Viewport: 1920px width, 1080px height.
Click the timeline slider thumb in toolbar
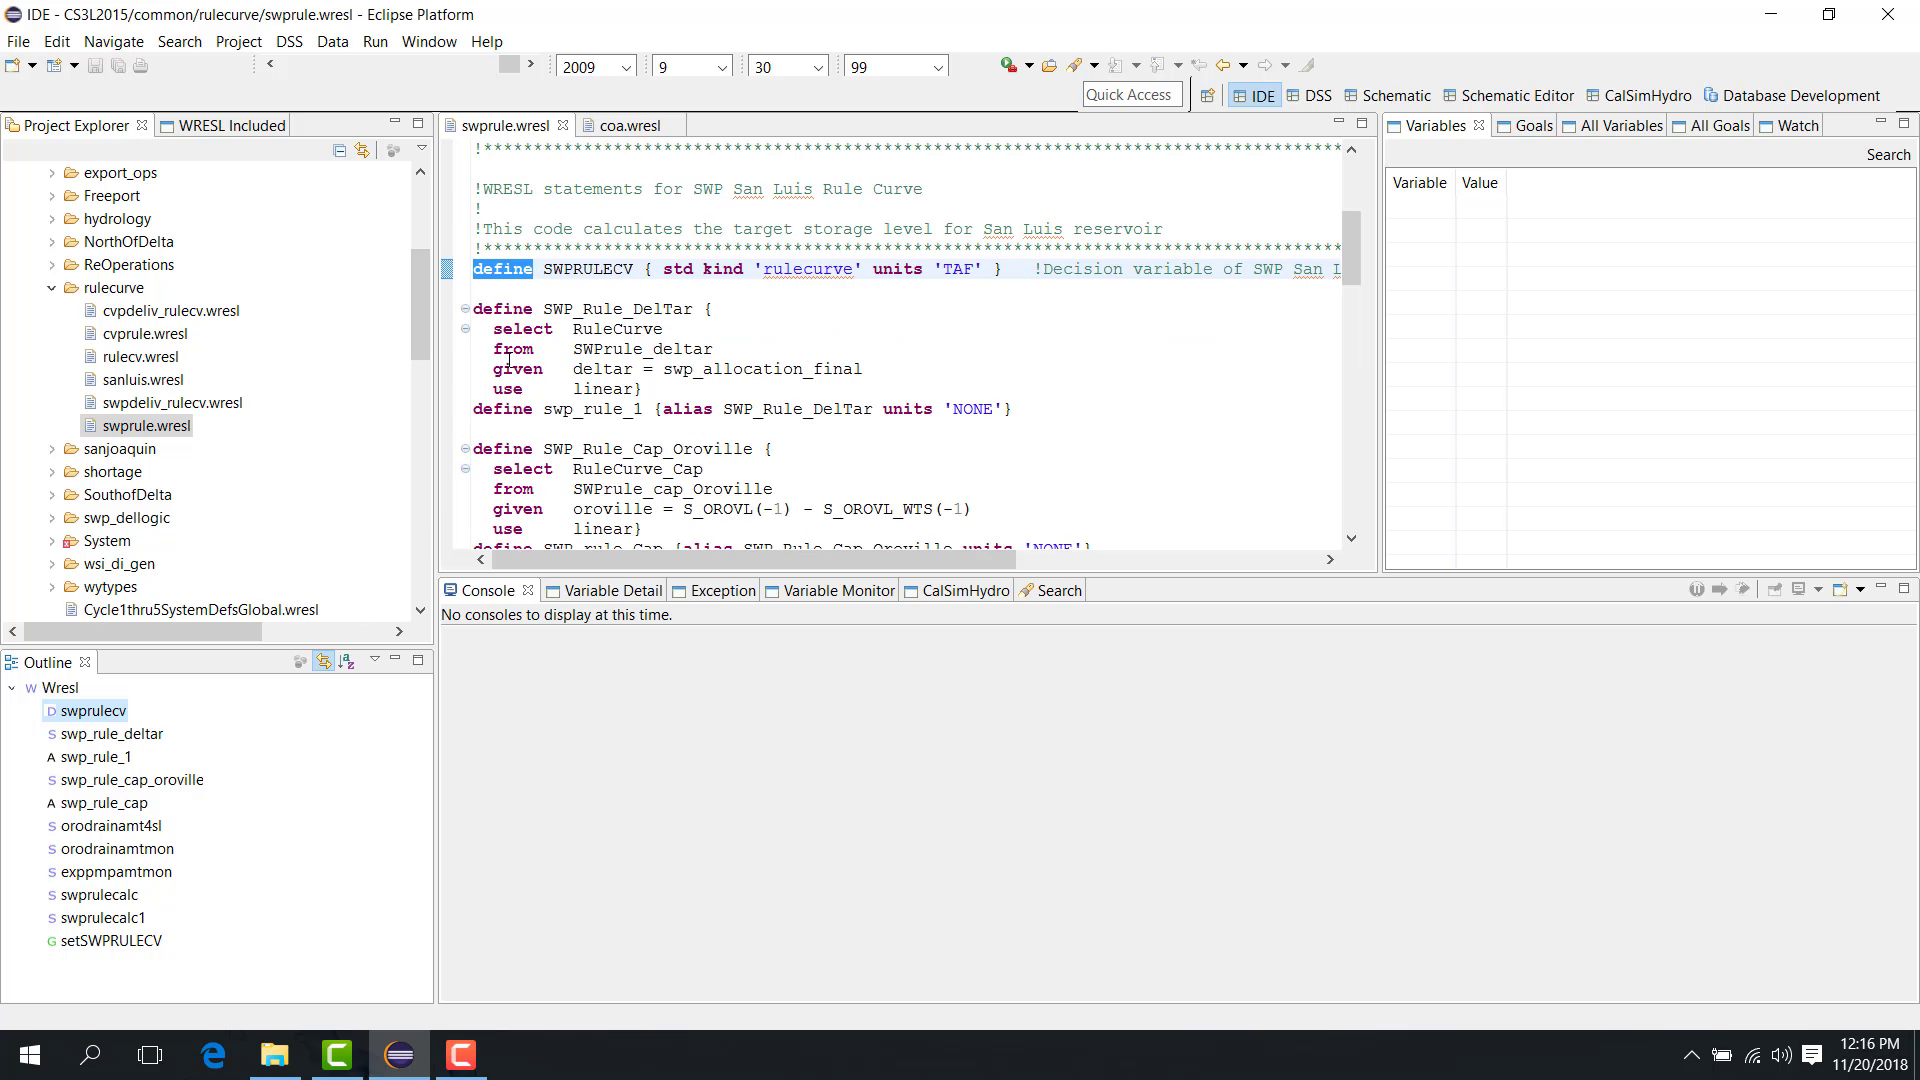[509, 64]
